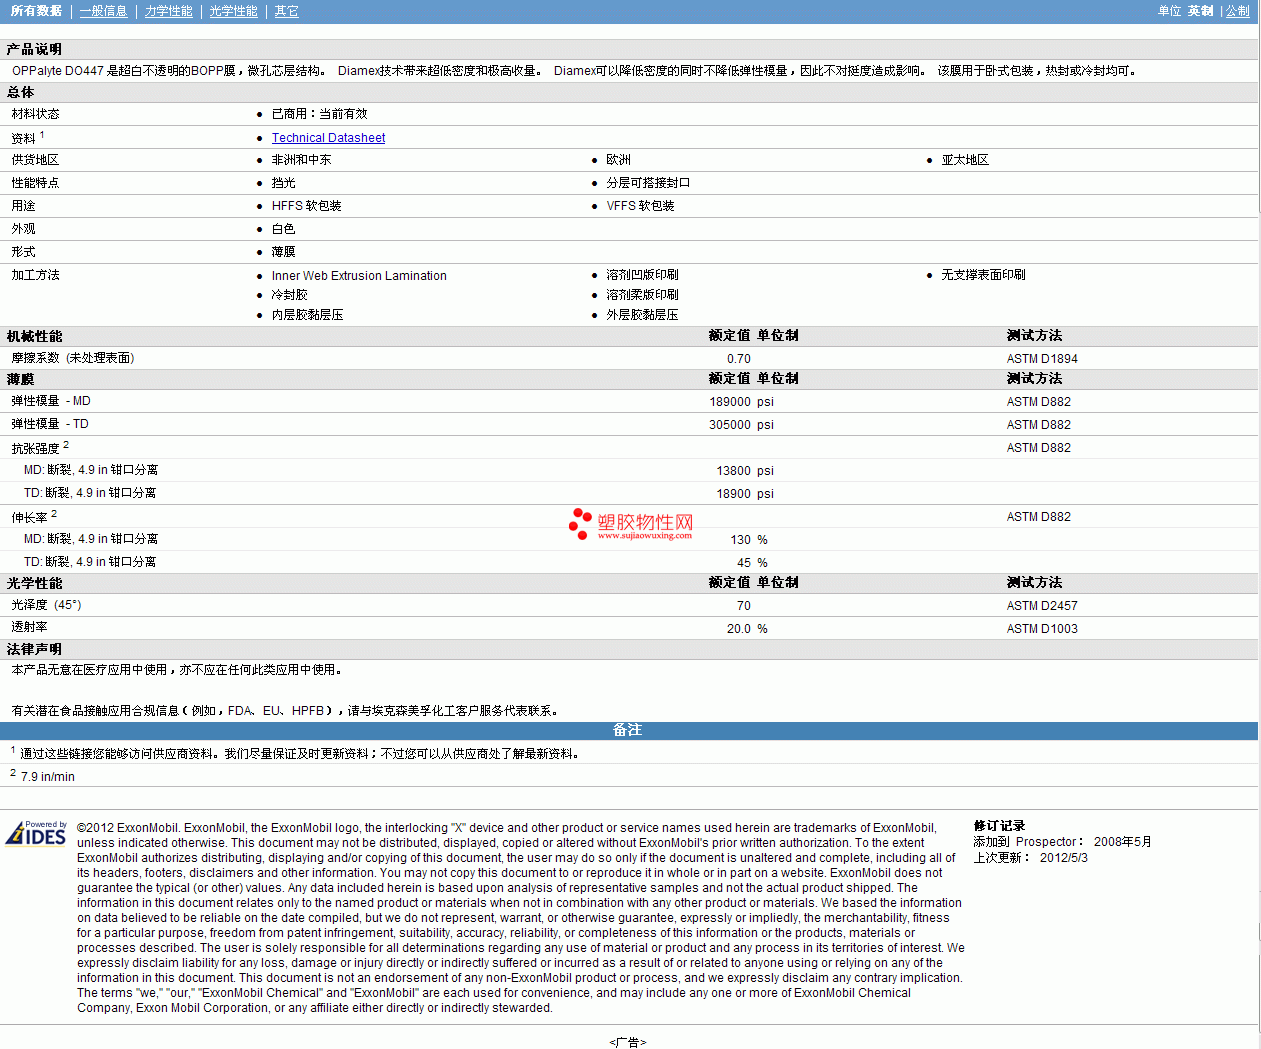Click the ASTM D1894 test method
The width and height of the screenshot is (1261, 1049).
[1042, 359]
